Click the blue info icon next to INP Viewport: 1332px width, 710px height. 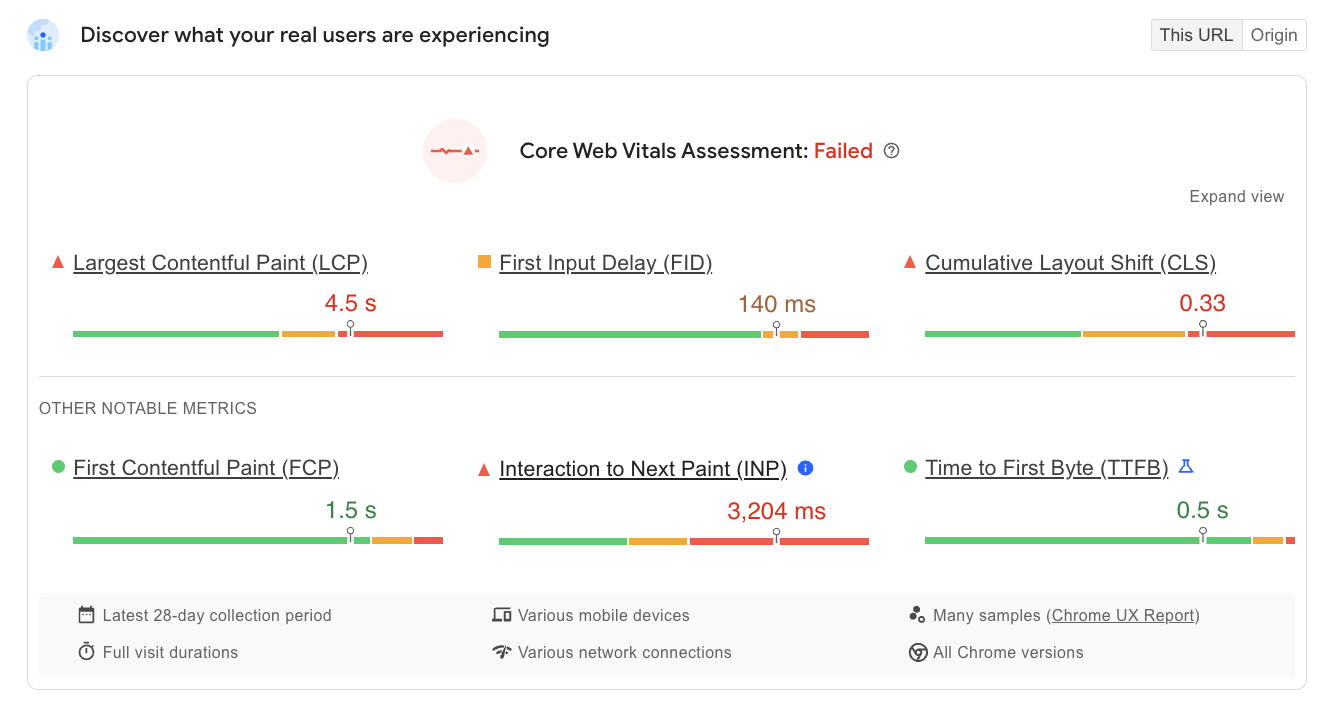[805, 468]
